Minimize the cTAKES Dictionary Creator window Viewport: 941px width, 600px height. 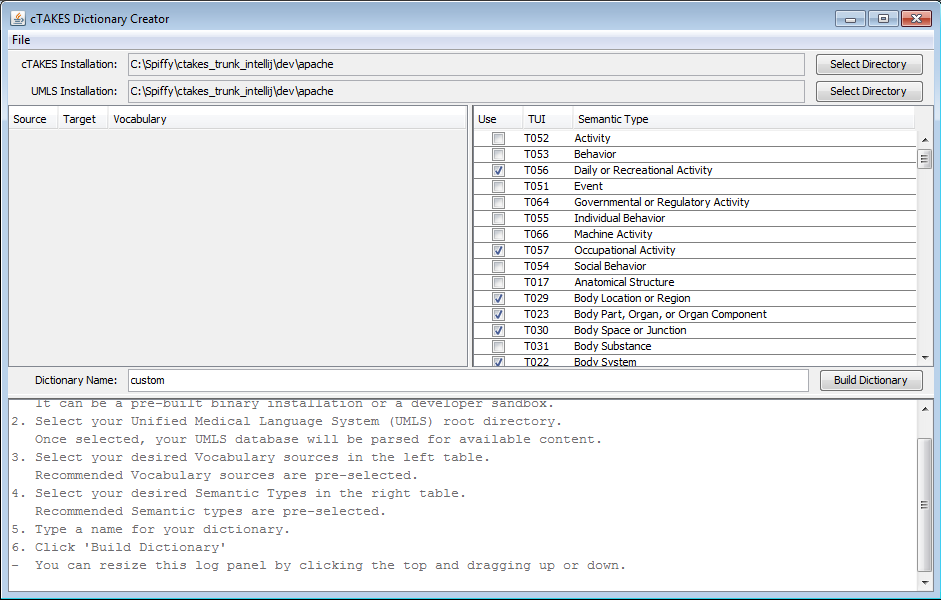click(850, 19)
